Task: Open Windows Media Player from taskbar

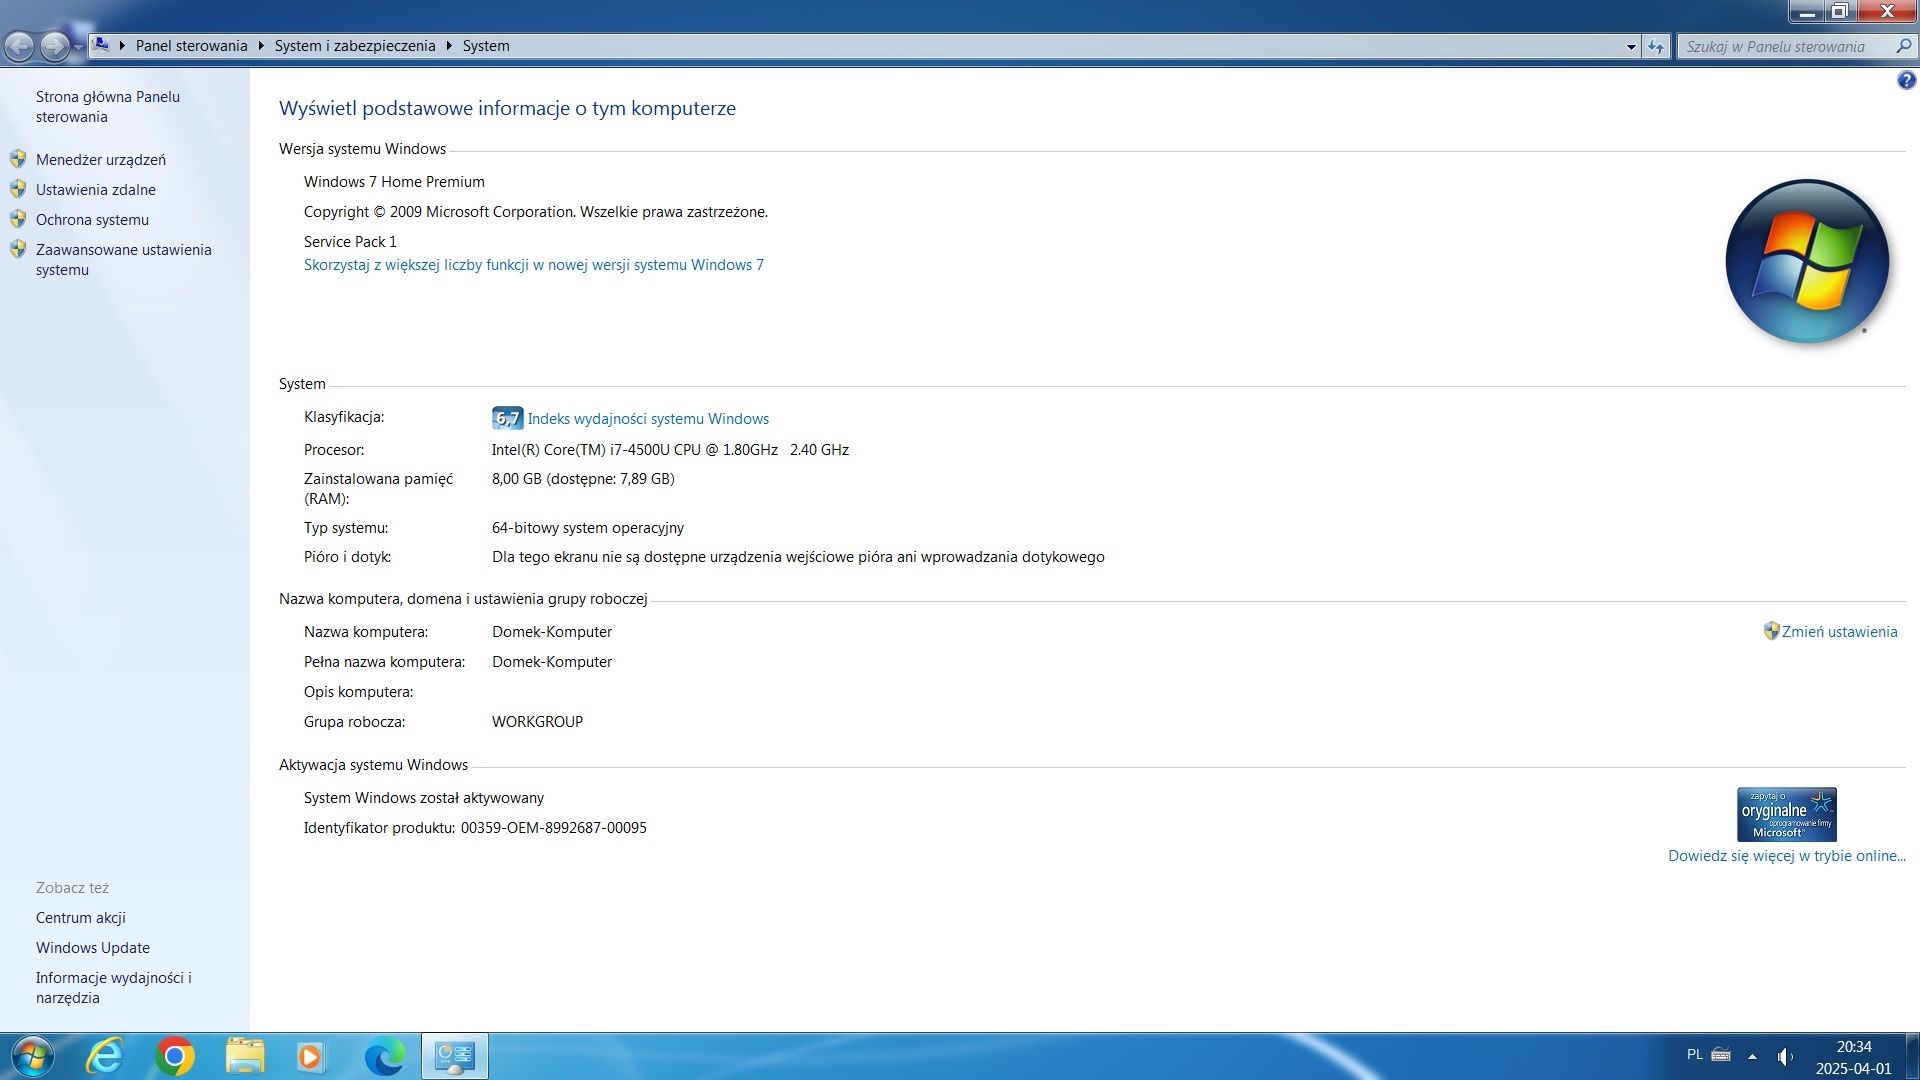Action: point(310,1056)
